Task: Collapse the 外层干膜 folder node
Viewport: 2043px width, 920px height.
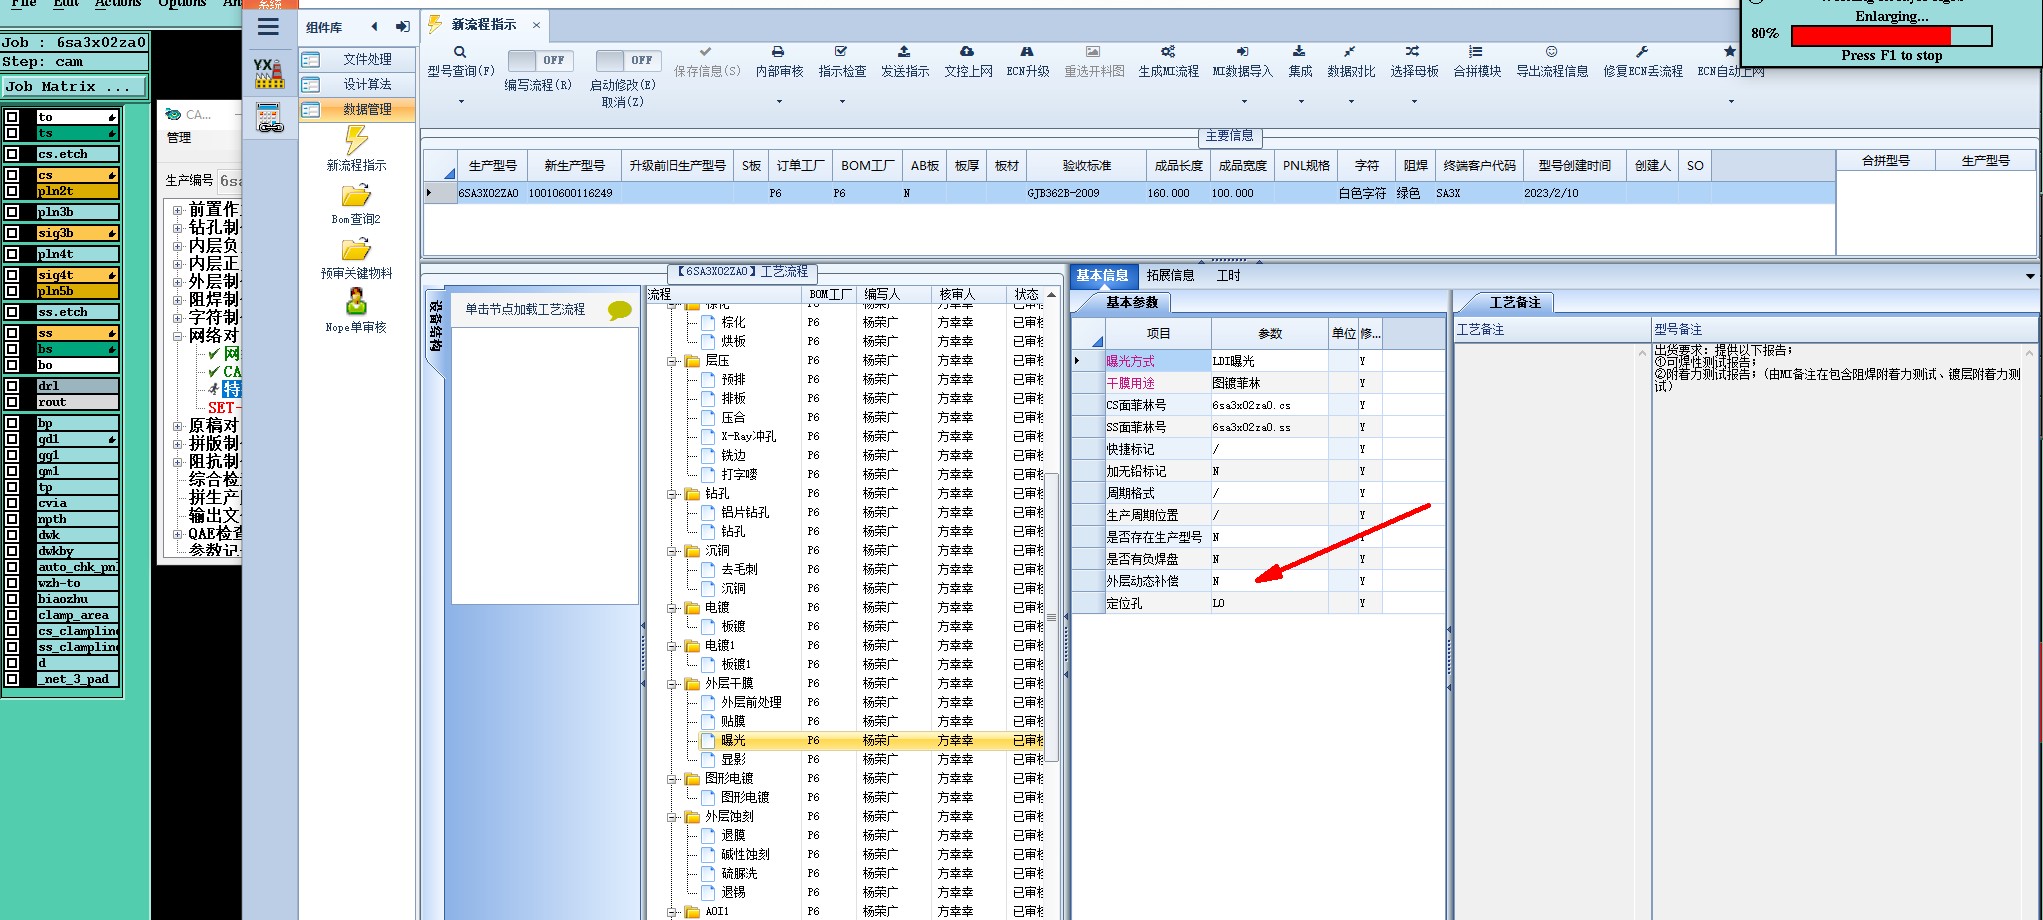Action: [673, 684]
